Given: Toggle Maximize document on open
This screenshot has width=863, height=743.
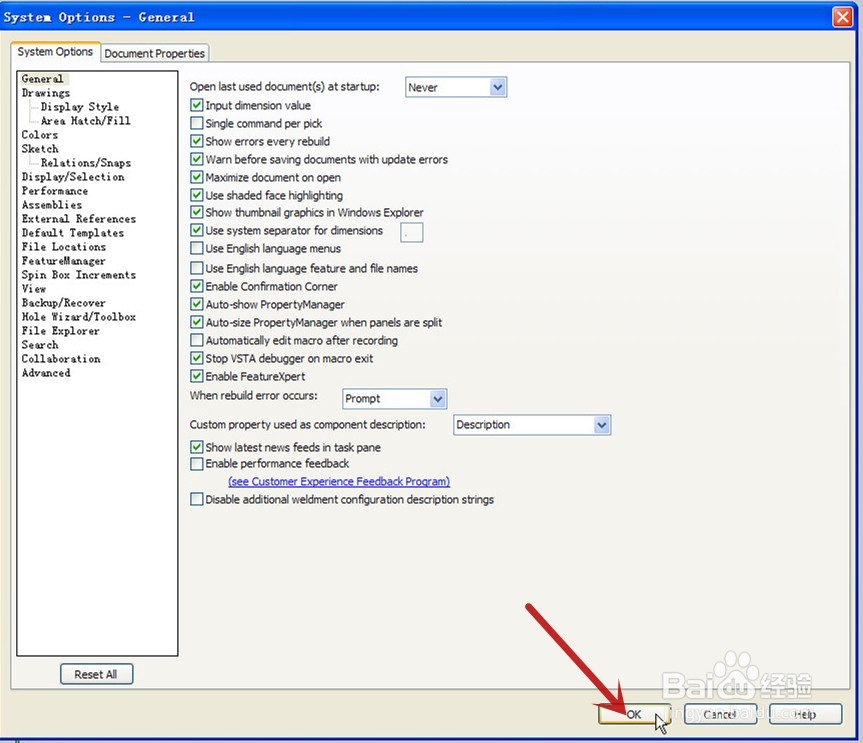Looking at the screenshot, I should tap(196, 177).
